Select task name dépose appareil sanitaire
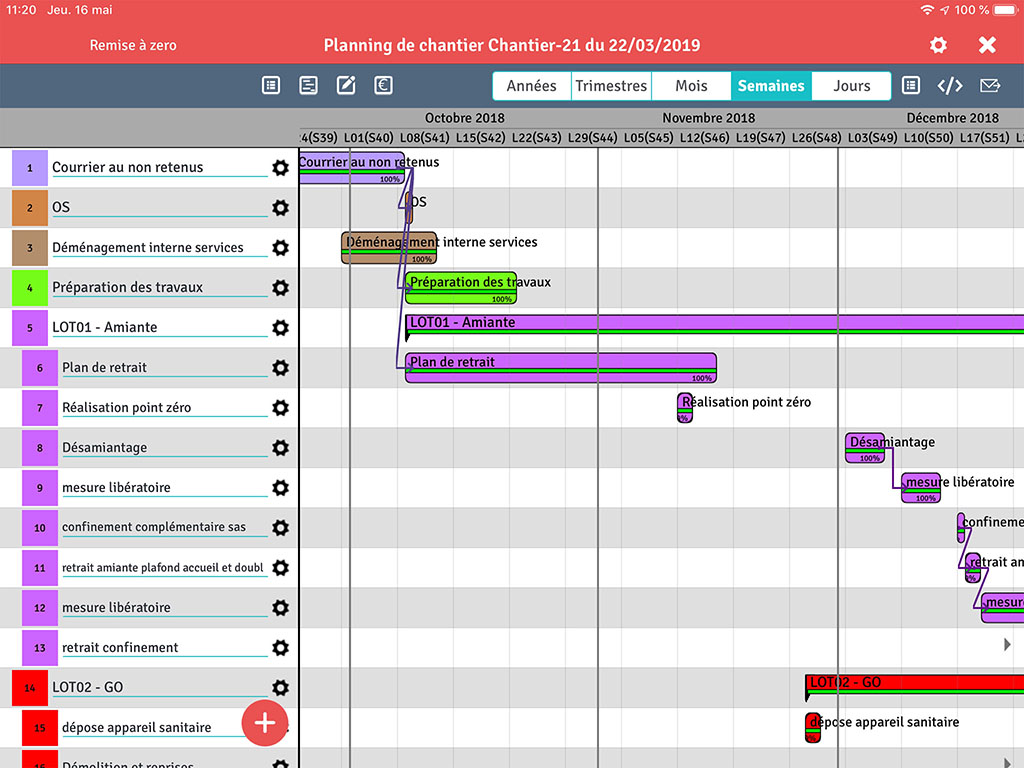 pyautogui.click(x=136, y=728)
